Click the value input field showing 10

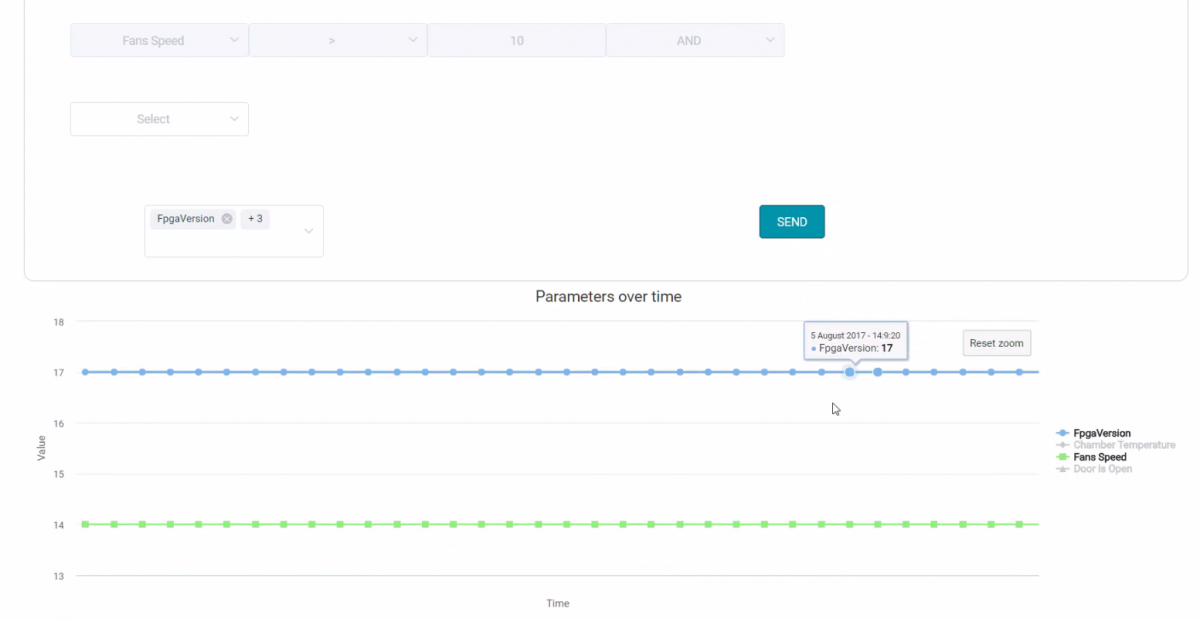tap(516, 41)
